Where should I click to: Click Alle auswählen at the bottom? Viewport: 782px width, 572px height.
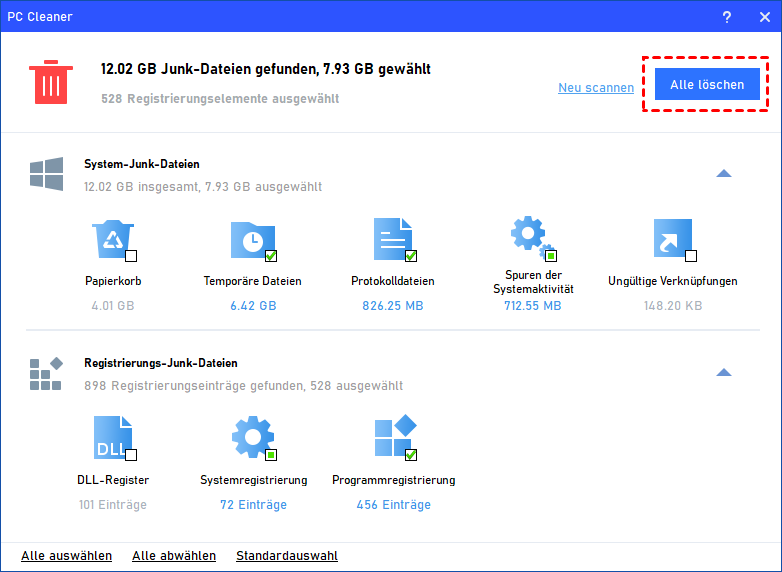tap(66, 556)
